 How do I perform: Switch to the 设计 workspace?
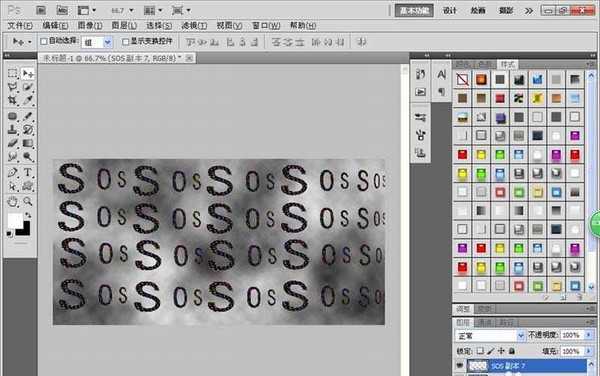tap(450, 11)
